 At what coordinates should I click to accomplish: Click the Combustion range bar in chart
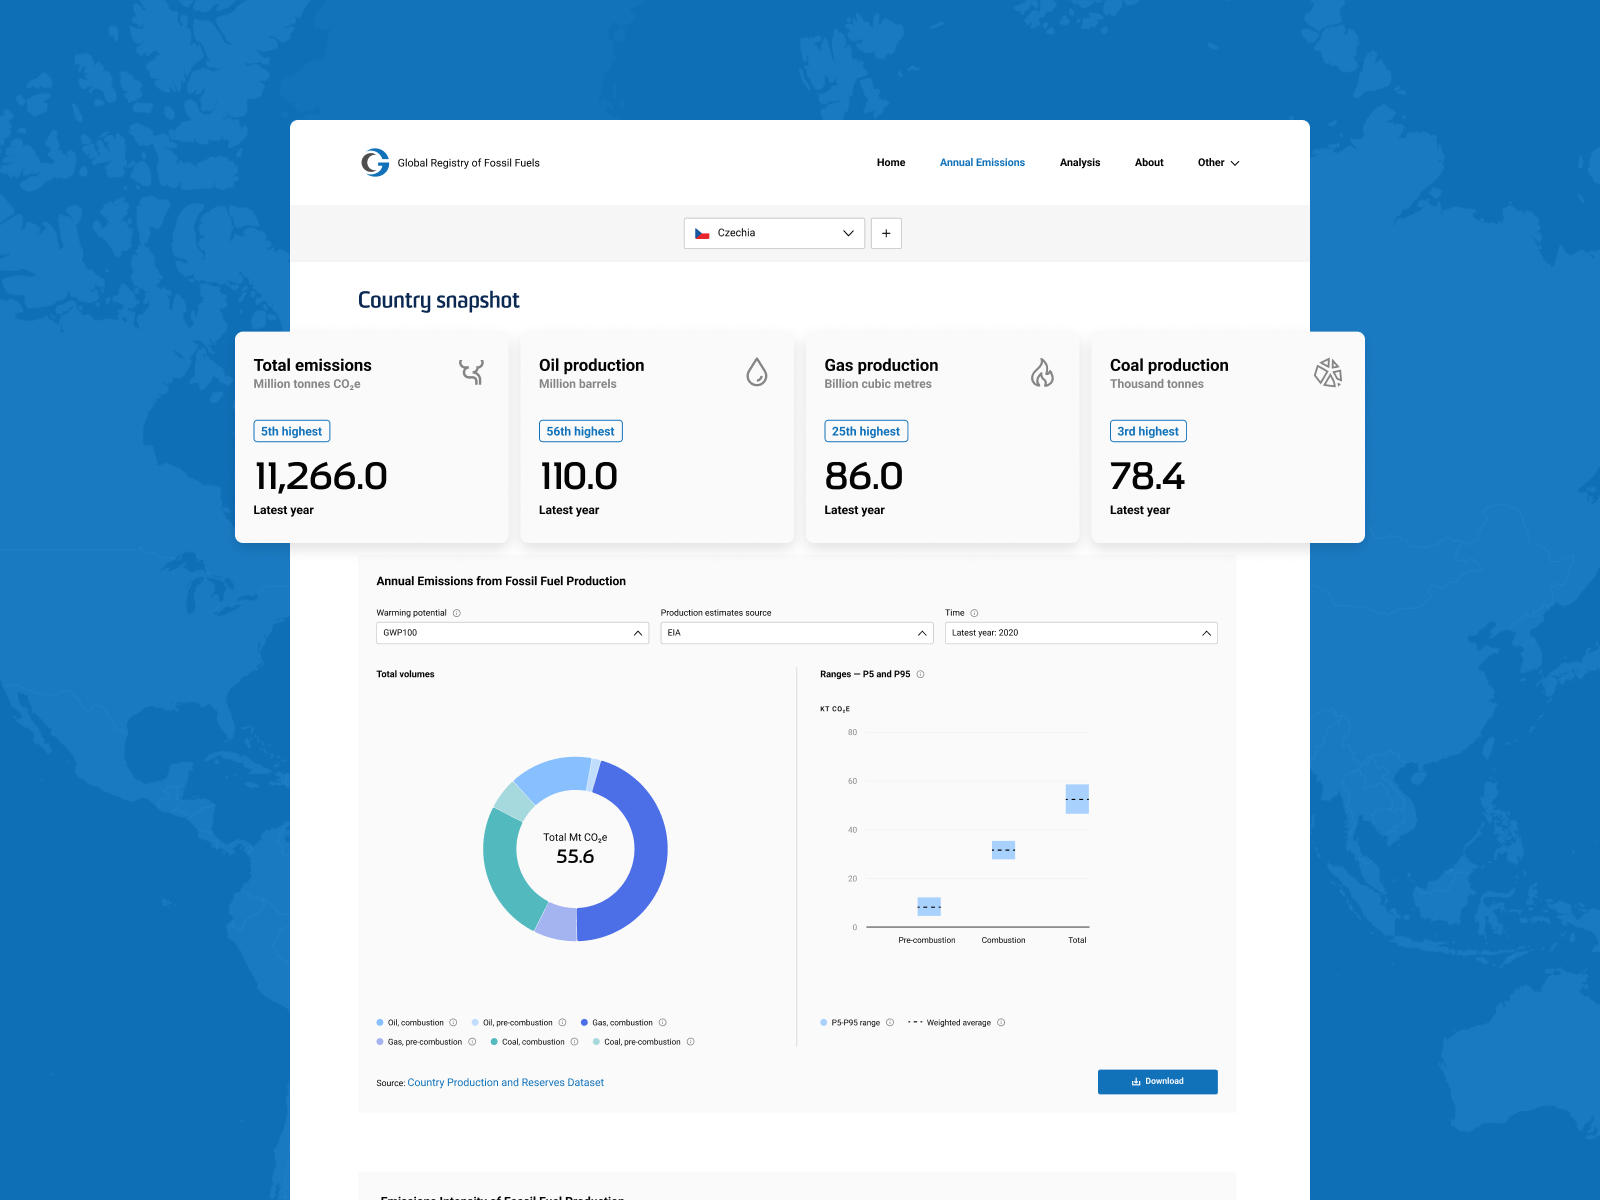pos(1003,850)
